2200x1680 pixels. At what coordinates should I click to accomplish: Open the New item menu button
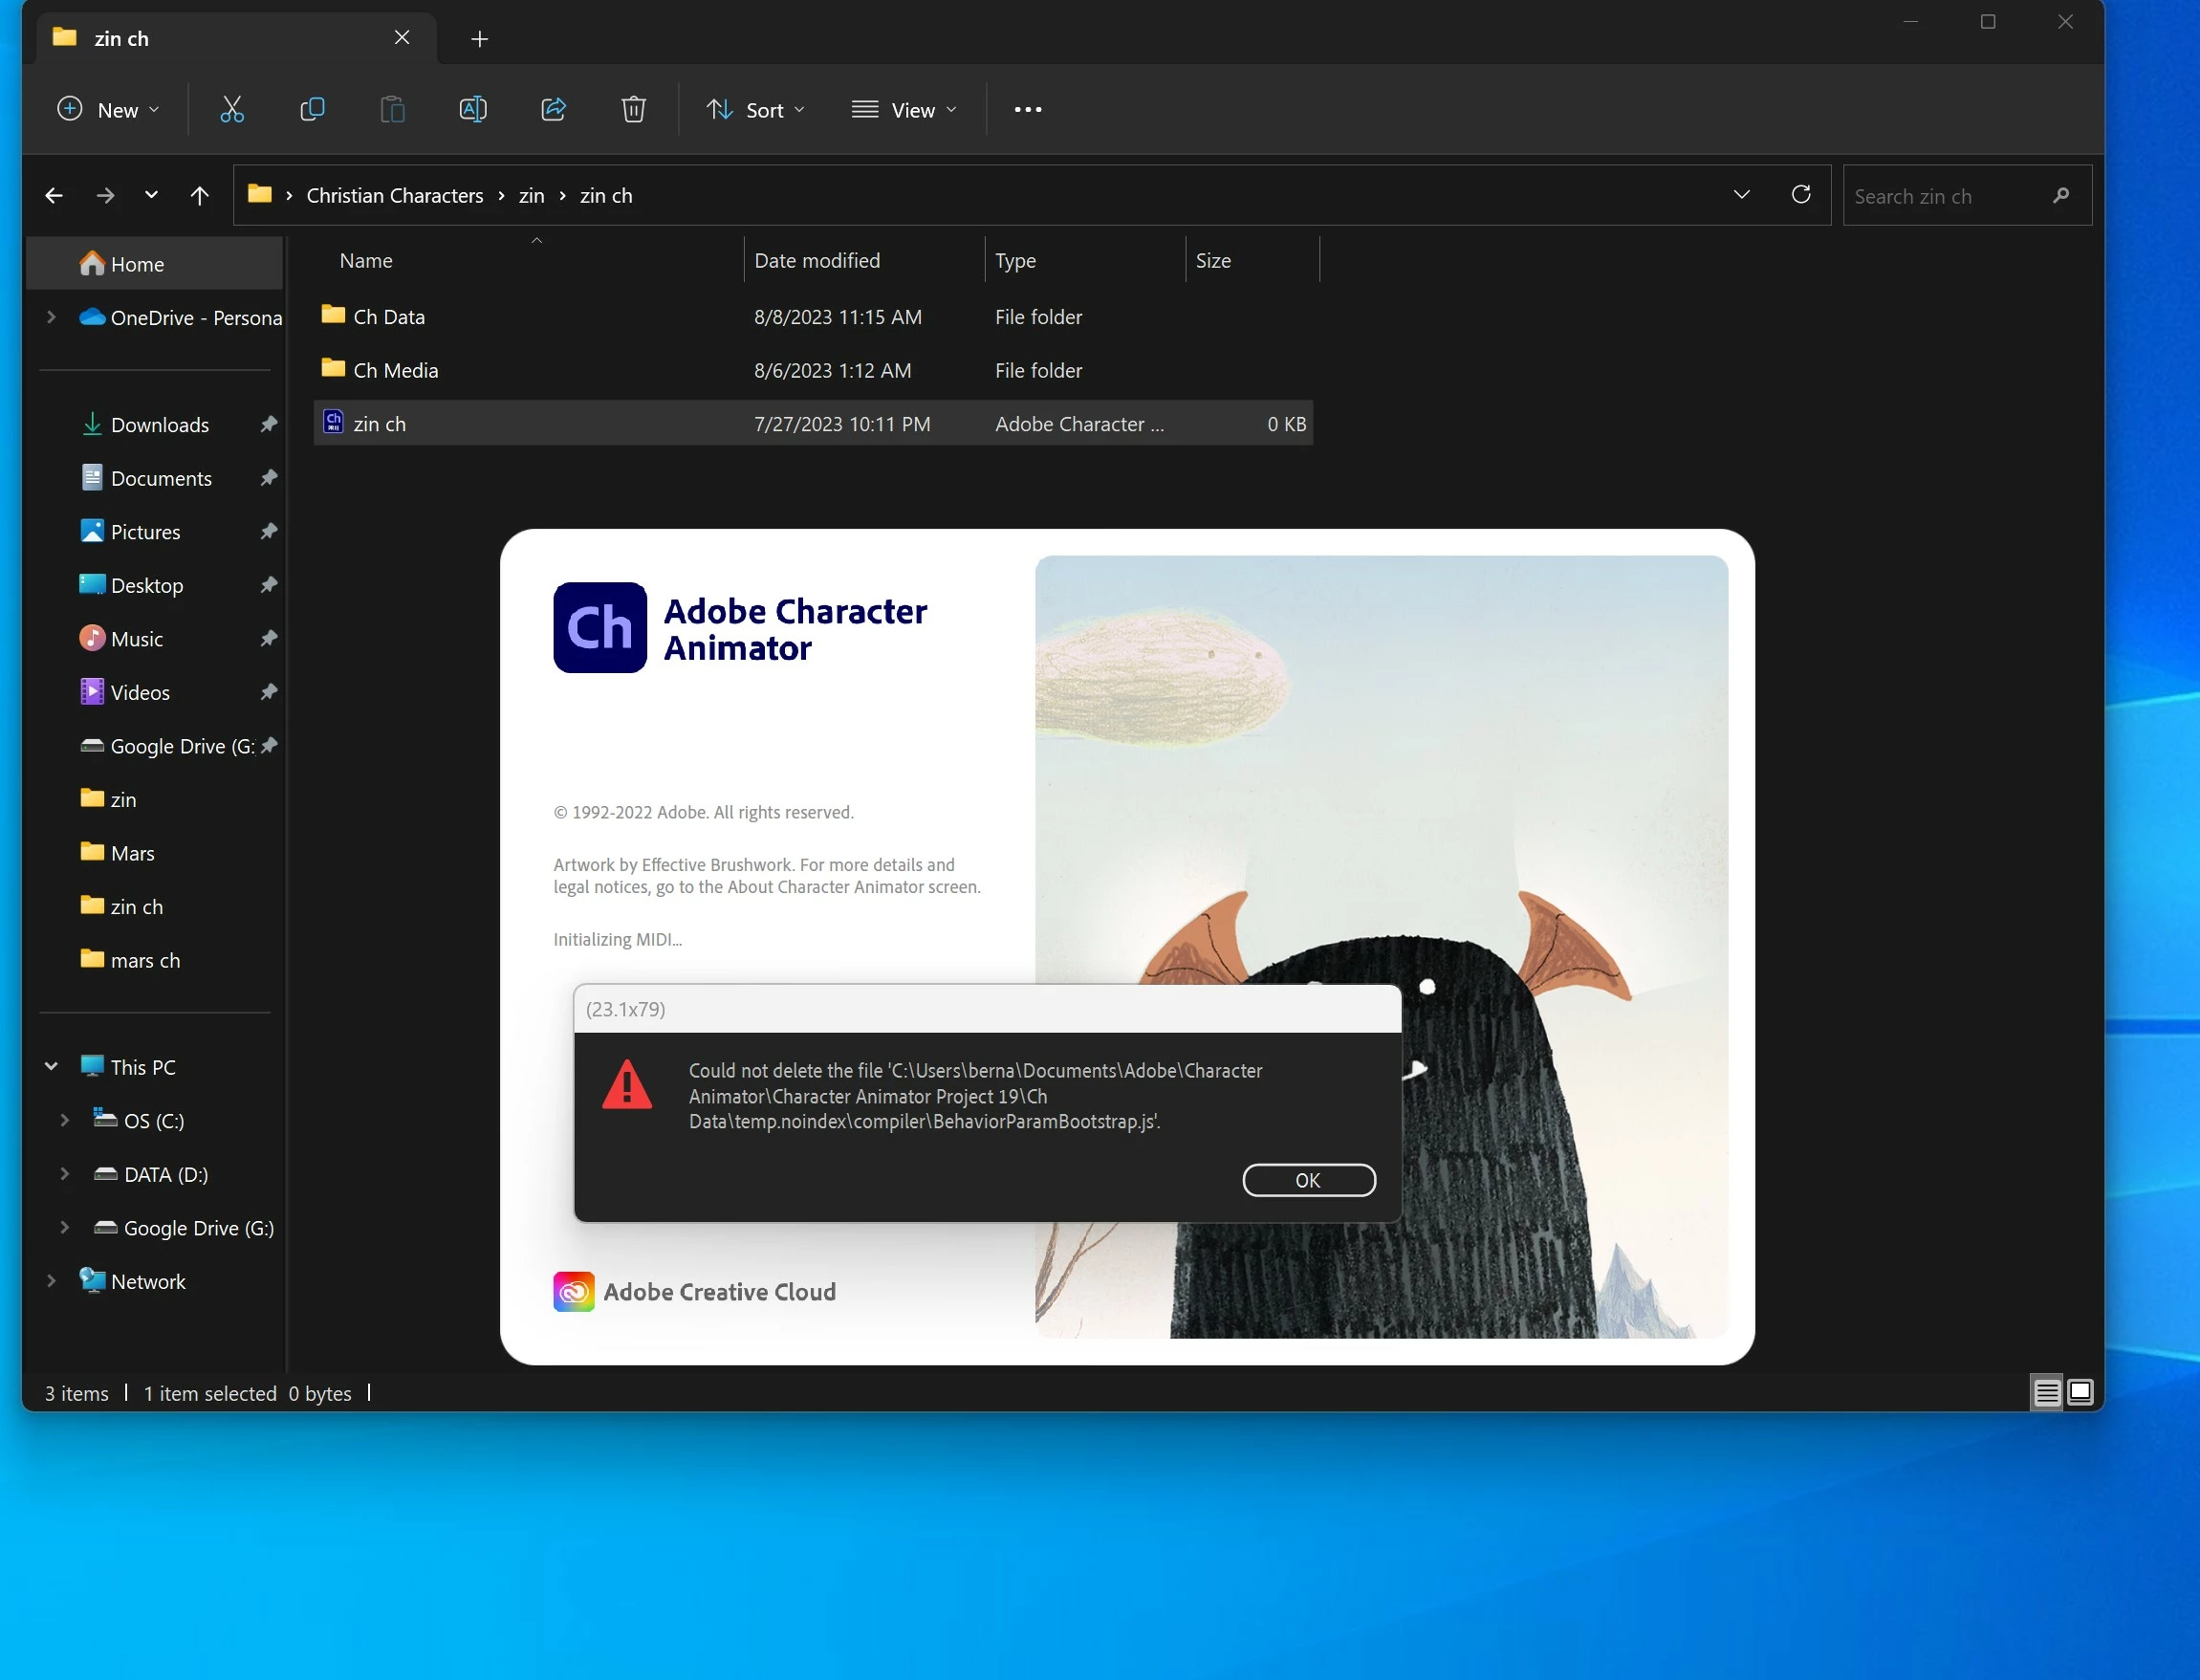click(x=108, y=110)
